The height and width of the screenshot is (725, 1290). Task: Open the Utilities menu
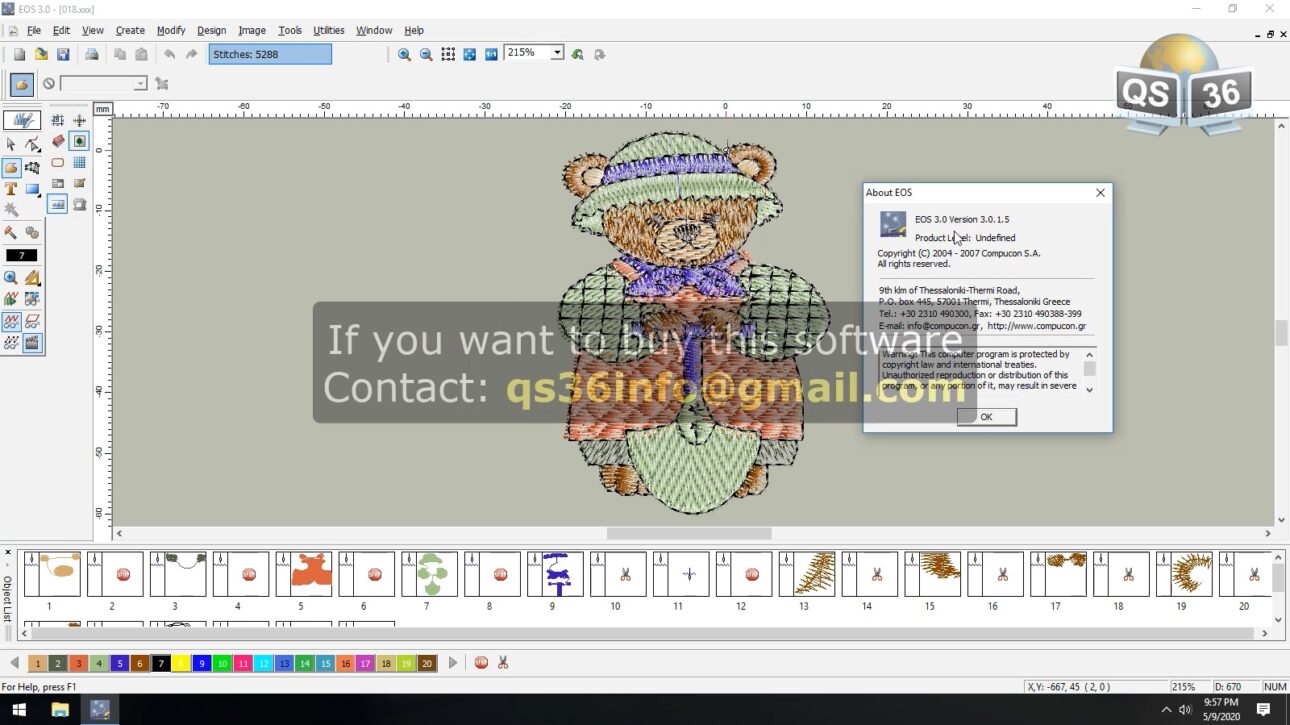(328, 31)
